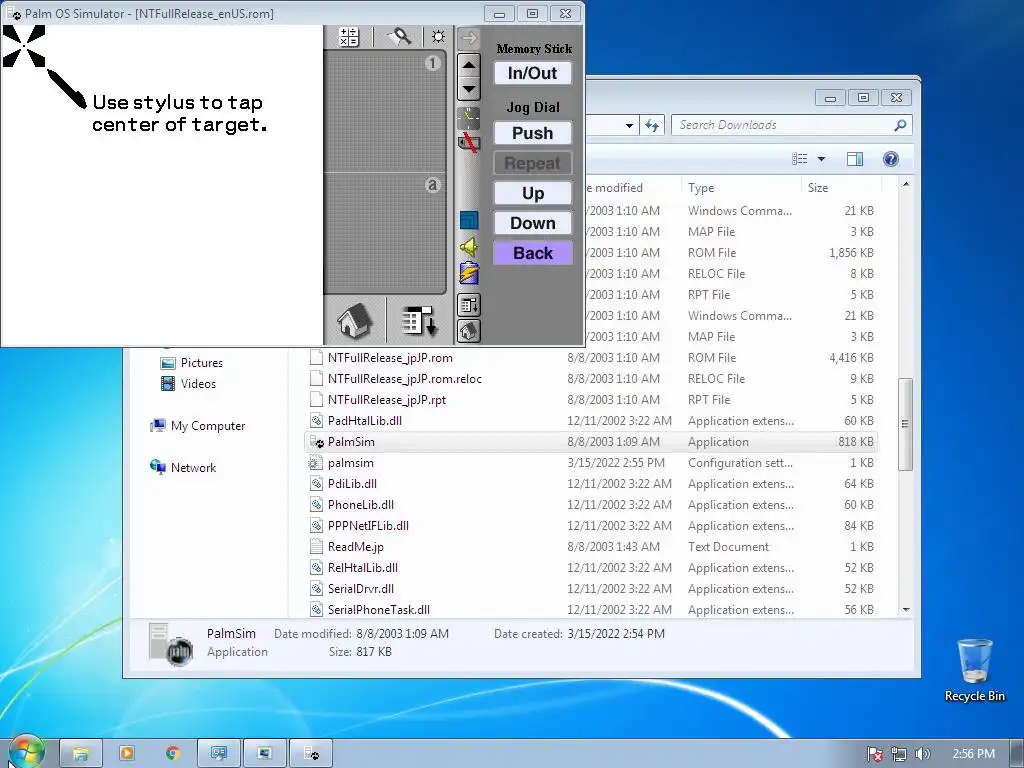Click the scroll-down arrow of the file list

(906, 609)
